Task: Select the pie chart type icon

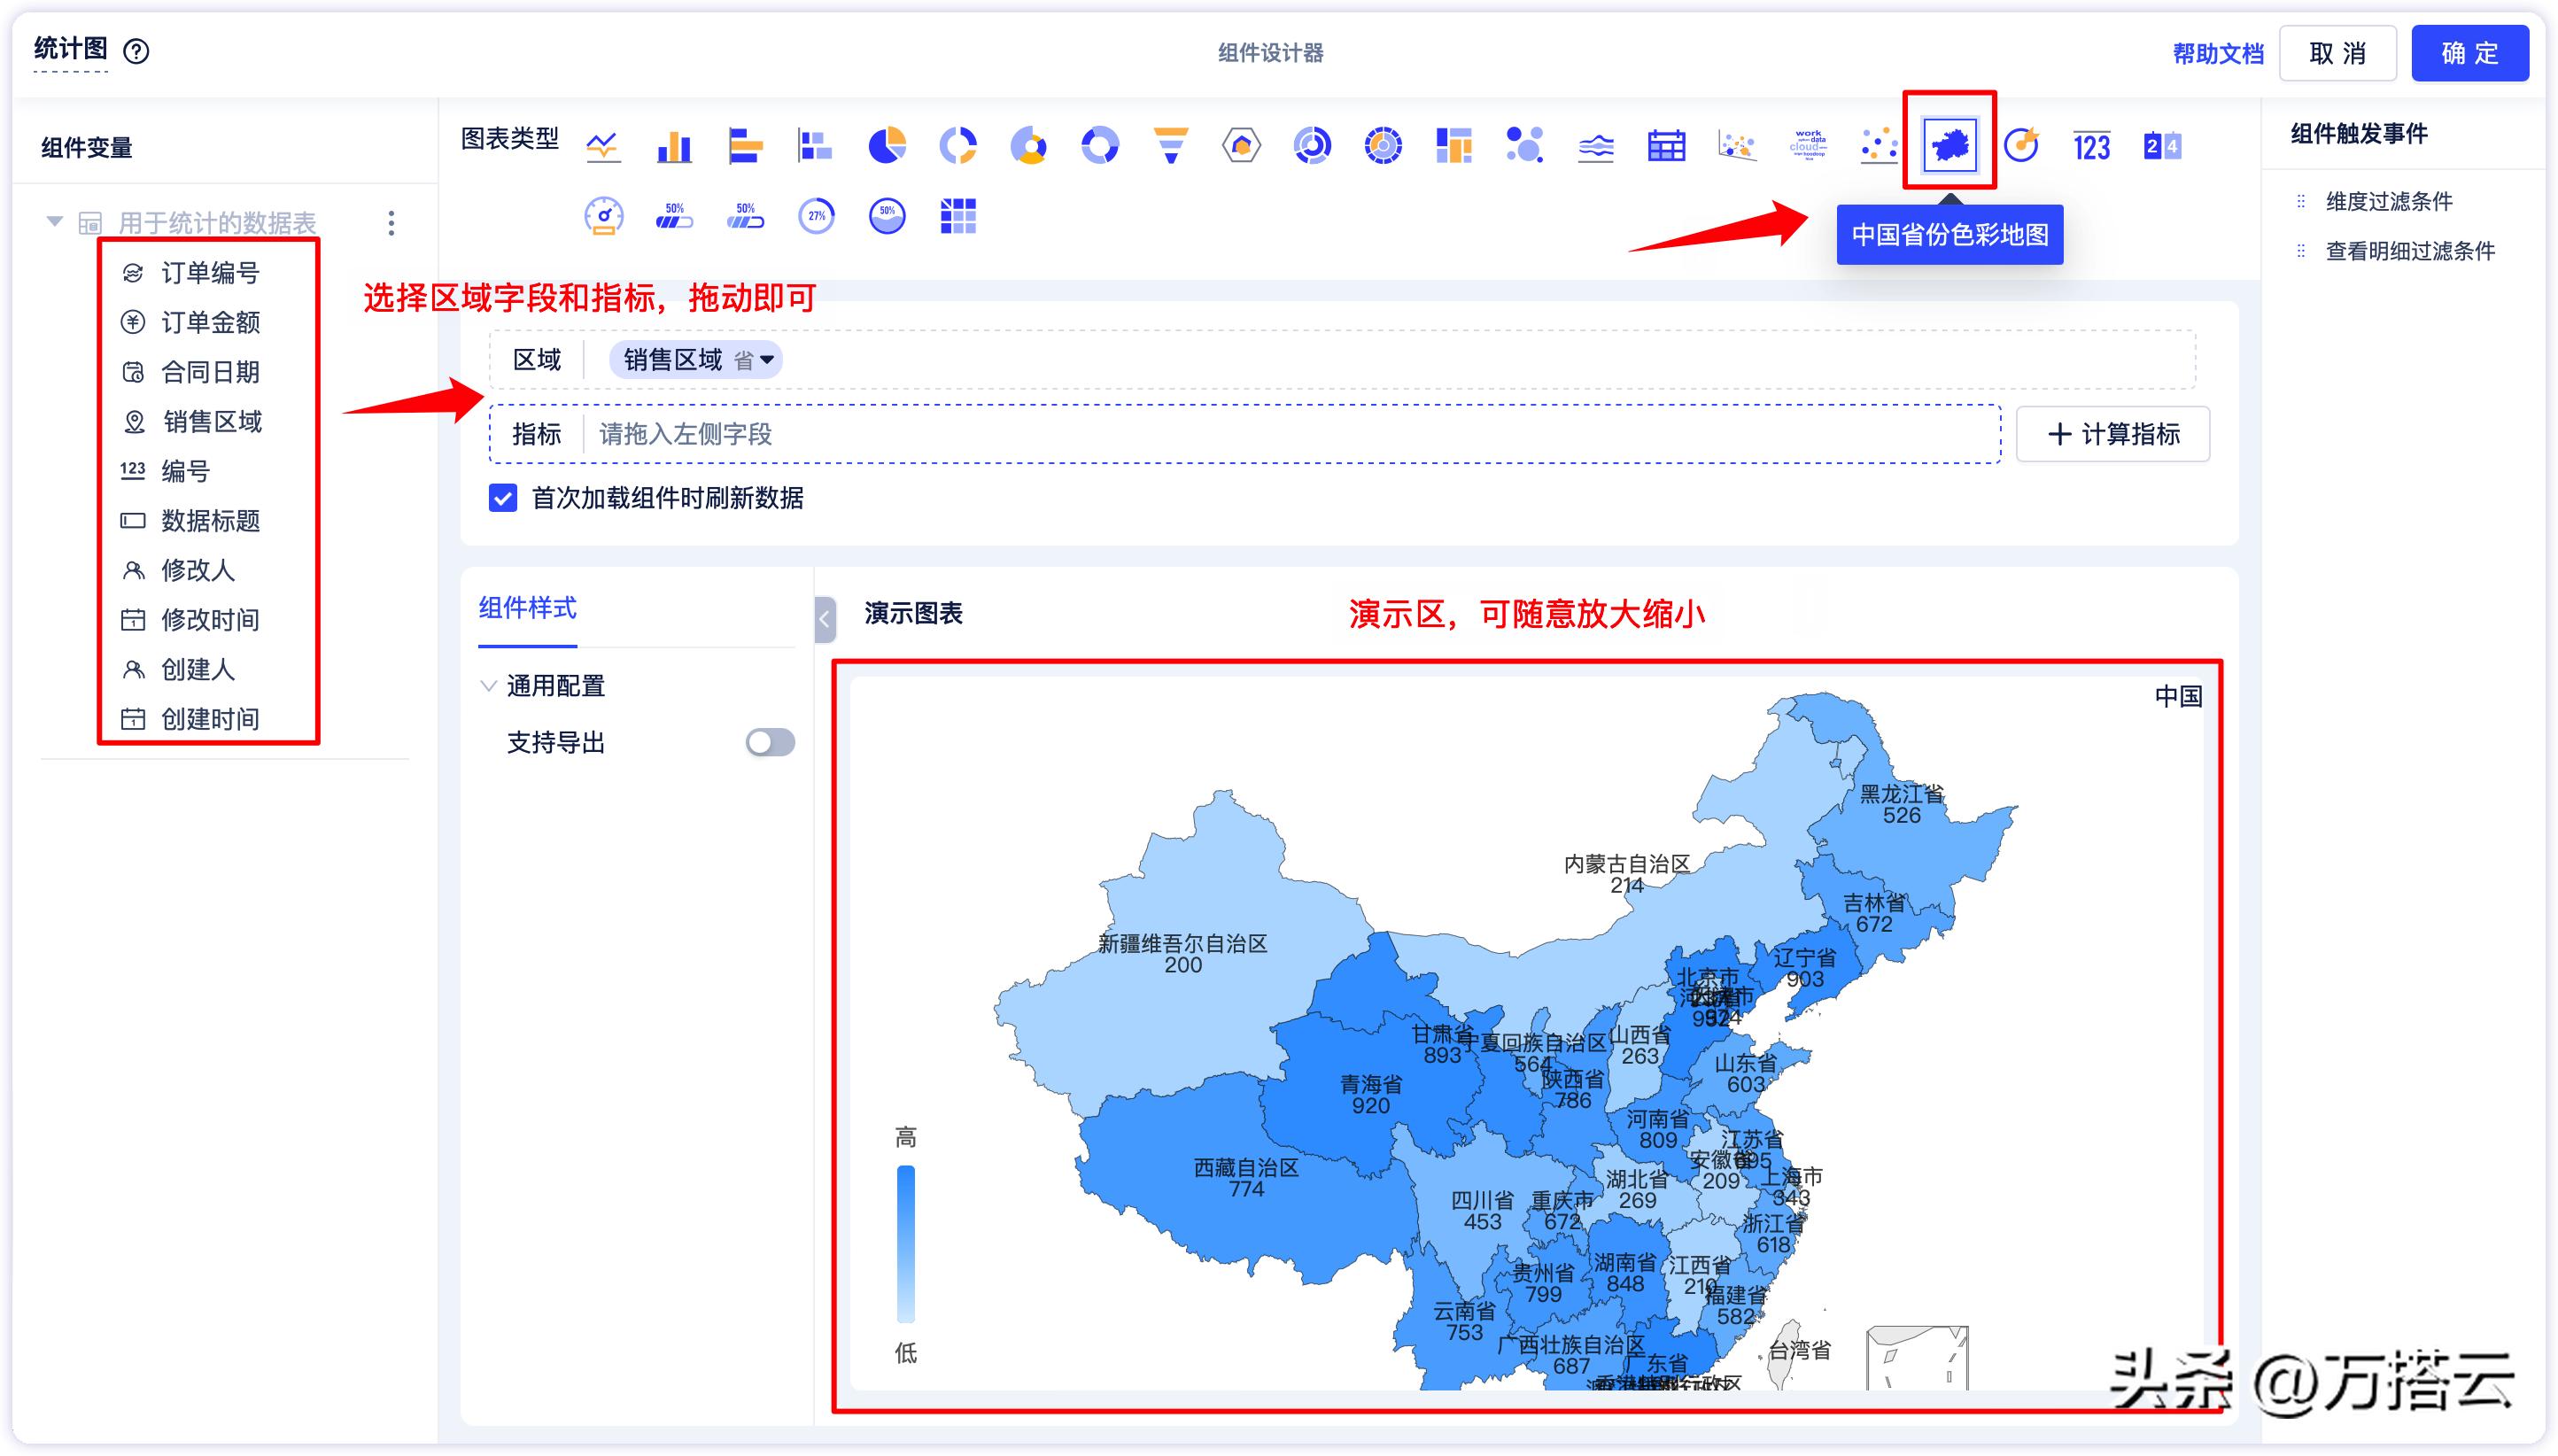Action: tap(887, 145)
